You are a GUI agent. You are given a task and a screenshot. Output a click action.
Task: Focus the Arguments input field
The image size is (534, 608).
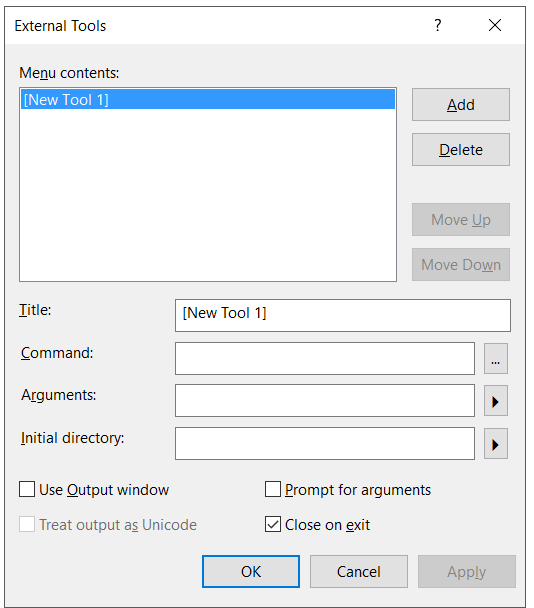coord(325,401)
